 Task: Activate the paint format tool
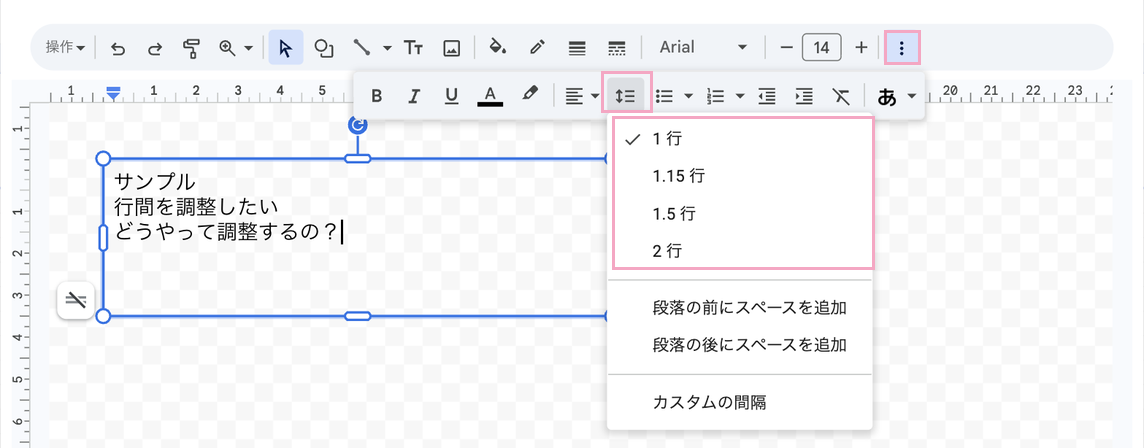point(191,48)
